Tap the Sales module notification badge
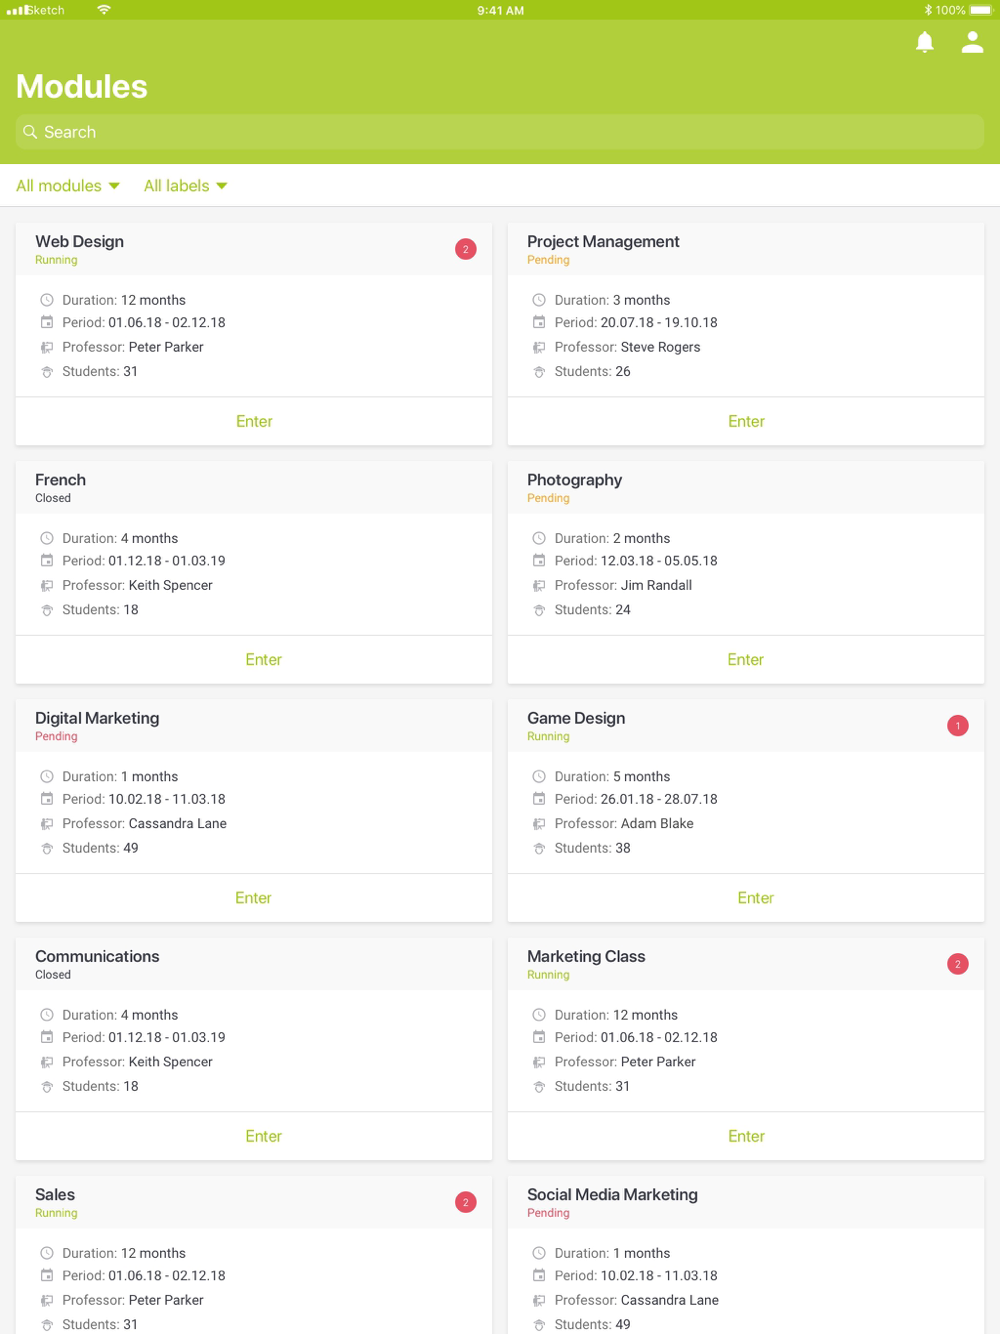Screen dimensions: 1000x1334 click(x=466, y=1202)
